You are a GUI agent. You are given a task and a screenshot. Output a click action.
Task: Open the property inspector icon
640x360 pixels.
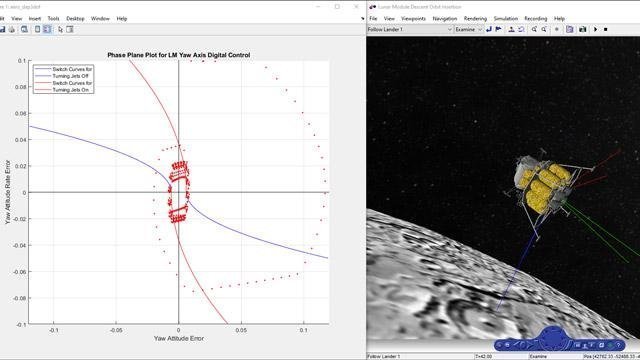click(x=70, y=29)
